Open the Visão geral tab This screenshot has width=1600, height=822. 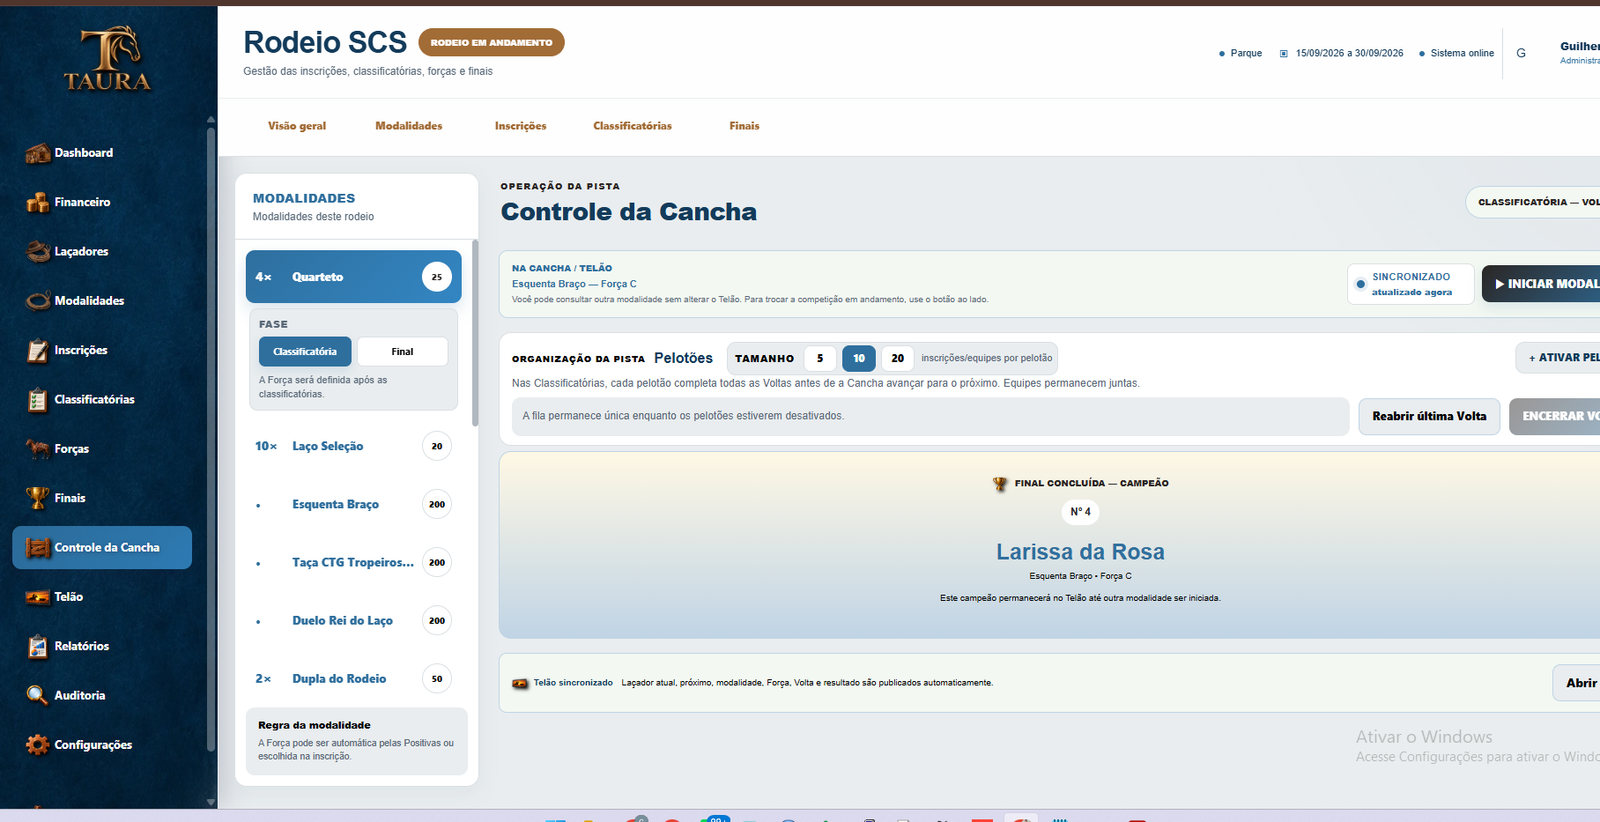pos(297,126)
